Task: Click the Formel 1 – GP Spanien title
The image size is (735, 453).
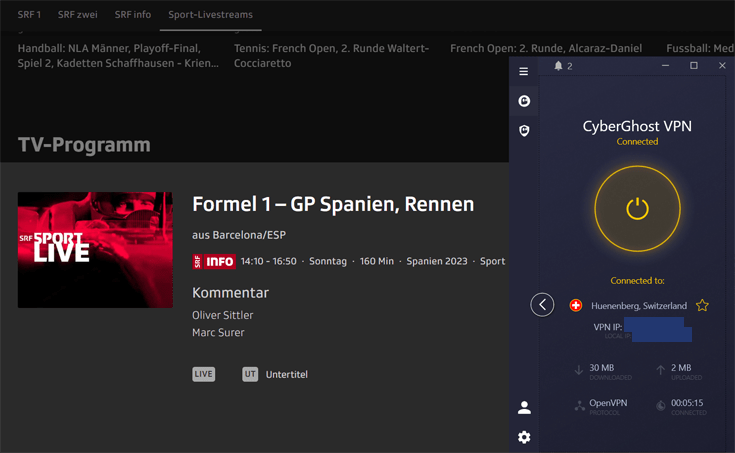Action: click(333, 204)
